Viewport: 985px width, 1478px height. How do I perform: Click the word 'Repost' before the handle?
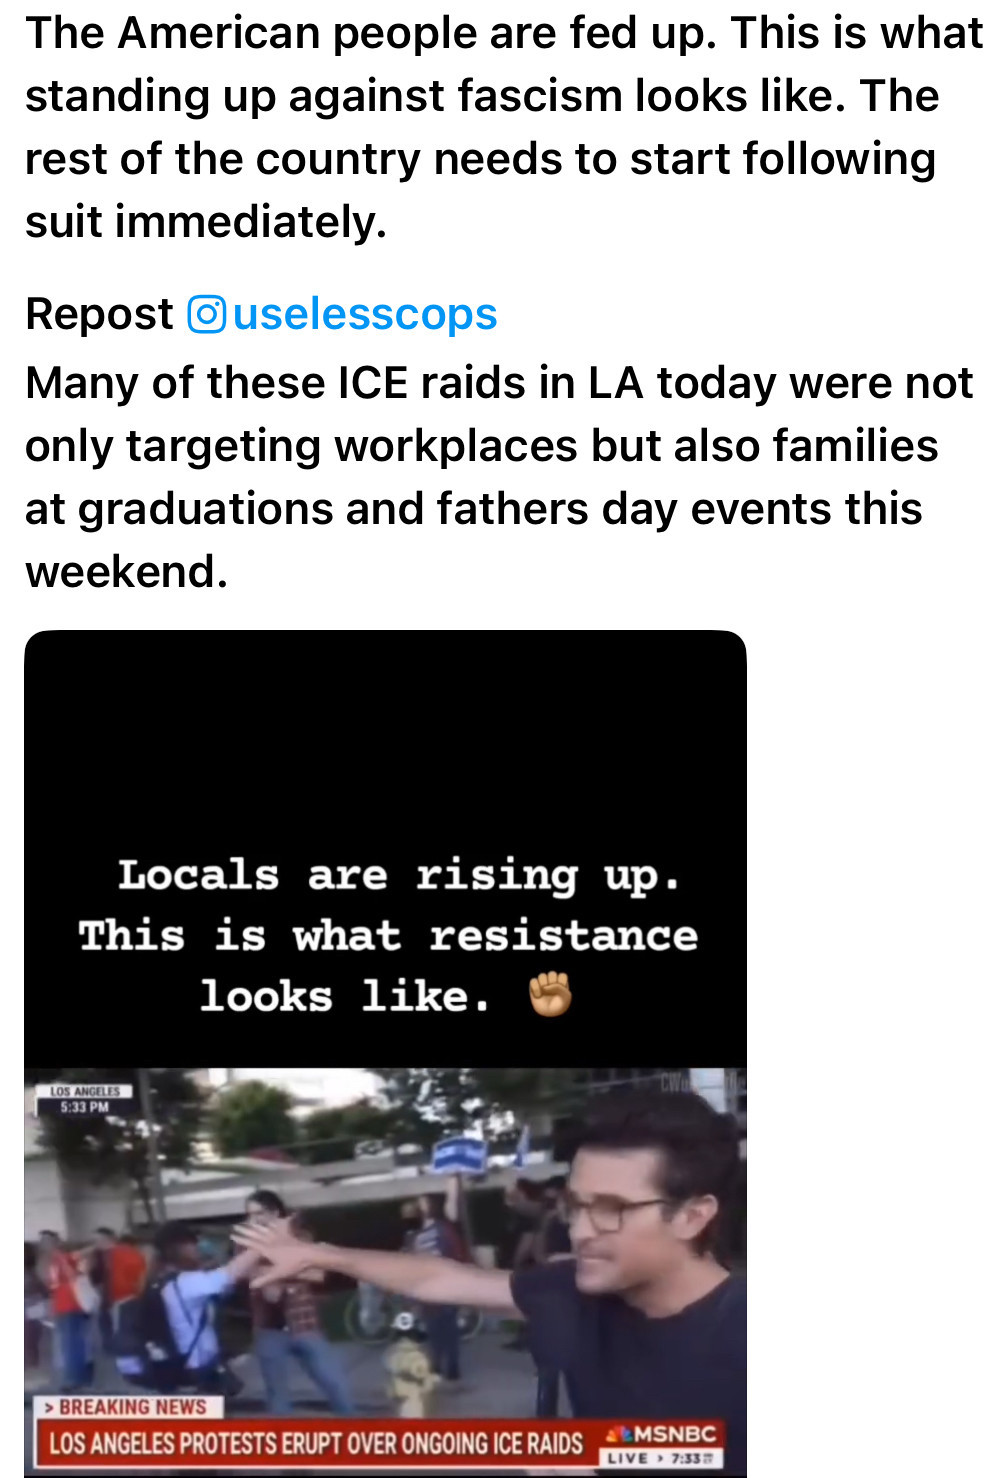pyautogui.click(x=99, y=314)
